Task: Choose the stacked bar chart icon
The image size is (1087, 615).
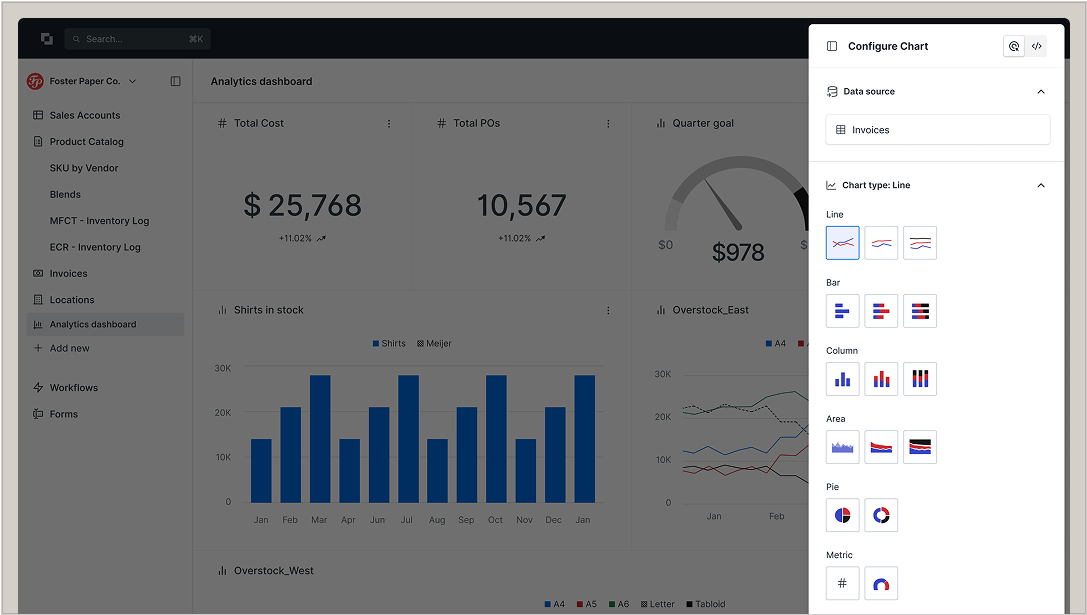Action: coord(881,311)
